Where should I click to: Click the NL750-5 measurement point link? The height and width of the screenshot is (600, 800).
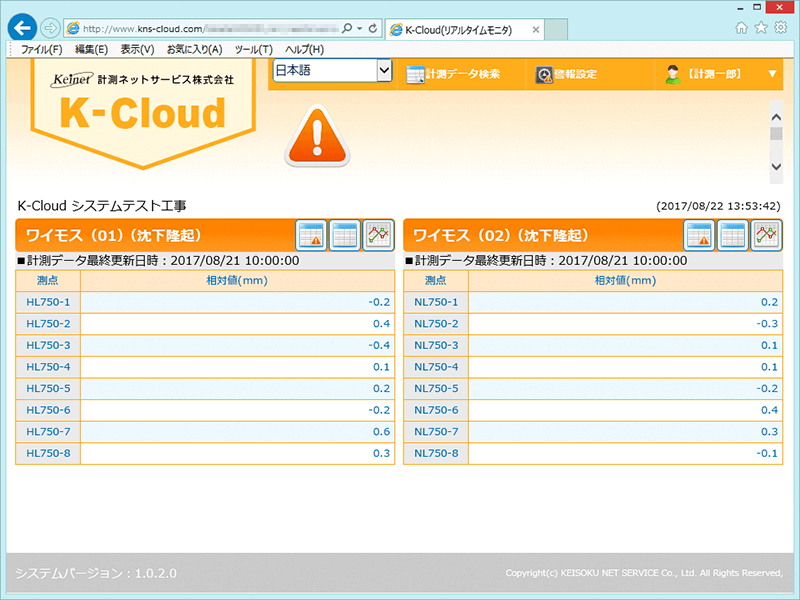point(436,388)
